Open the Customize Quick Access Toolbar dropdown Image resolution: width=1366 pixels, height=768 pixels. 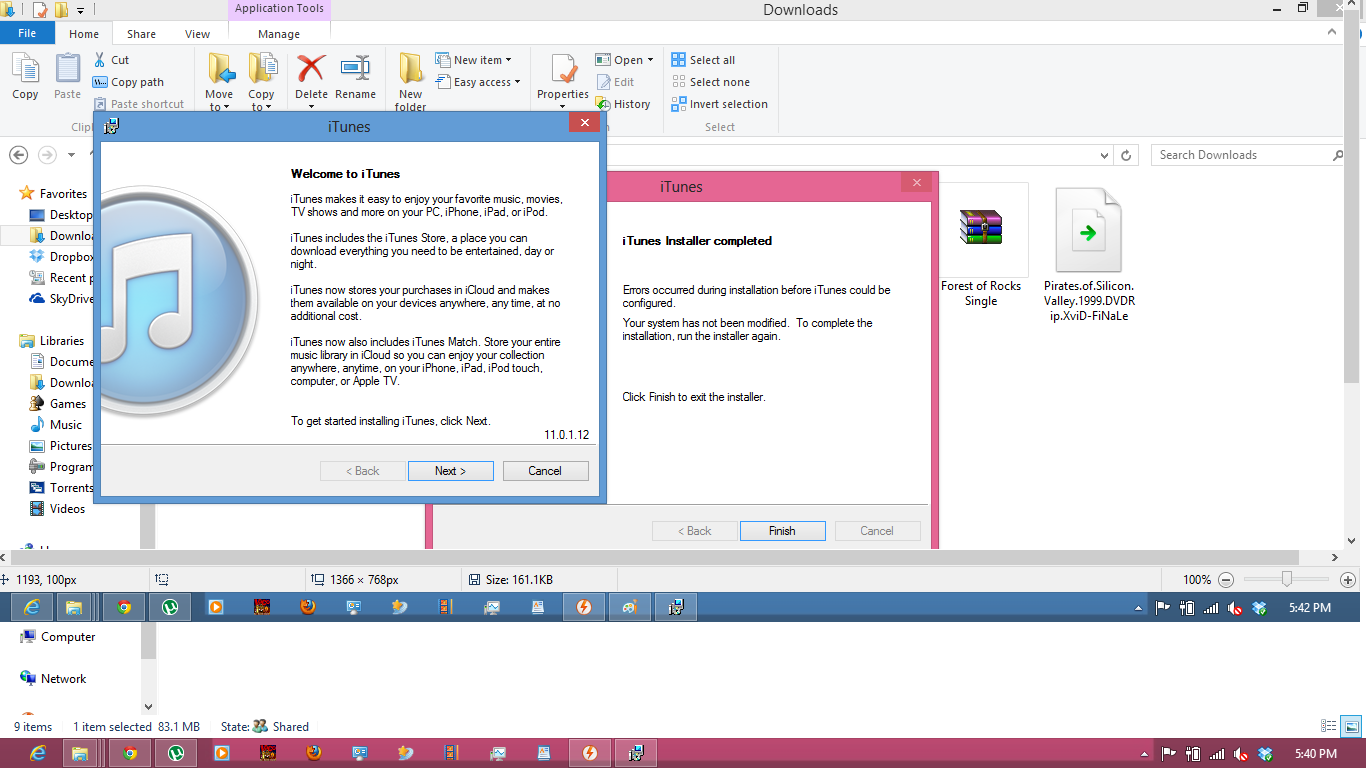pyautogui.click(x=81, y=11)
